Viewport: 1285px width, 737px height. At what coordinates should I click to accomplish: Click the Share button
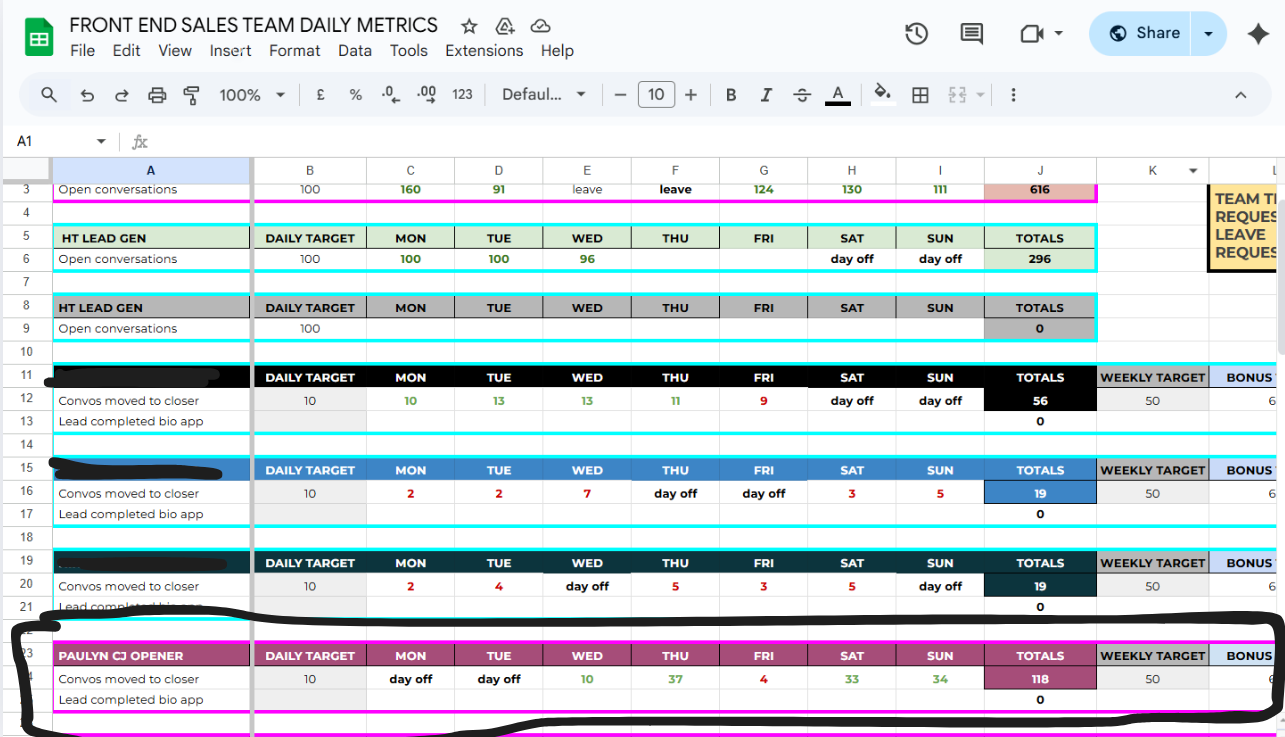pos(1144,33)
